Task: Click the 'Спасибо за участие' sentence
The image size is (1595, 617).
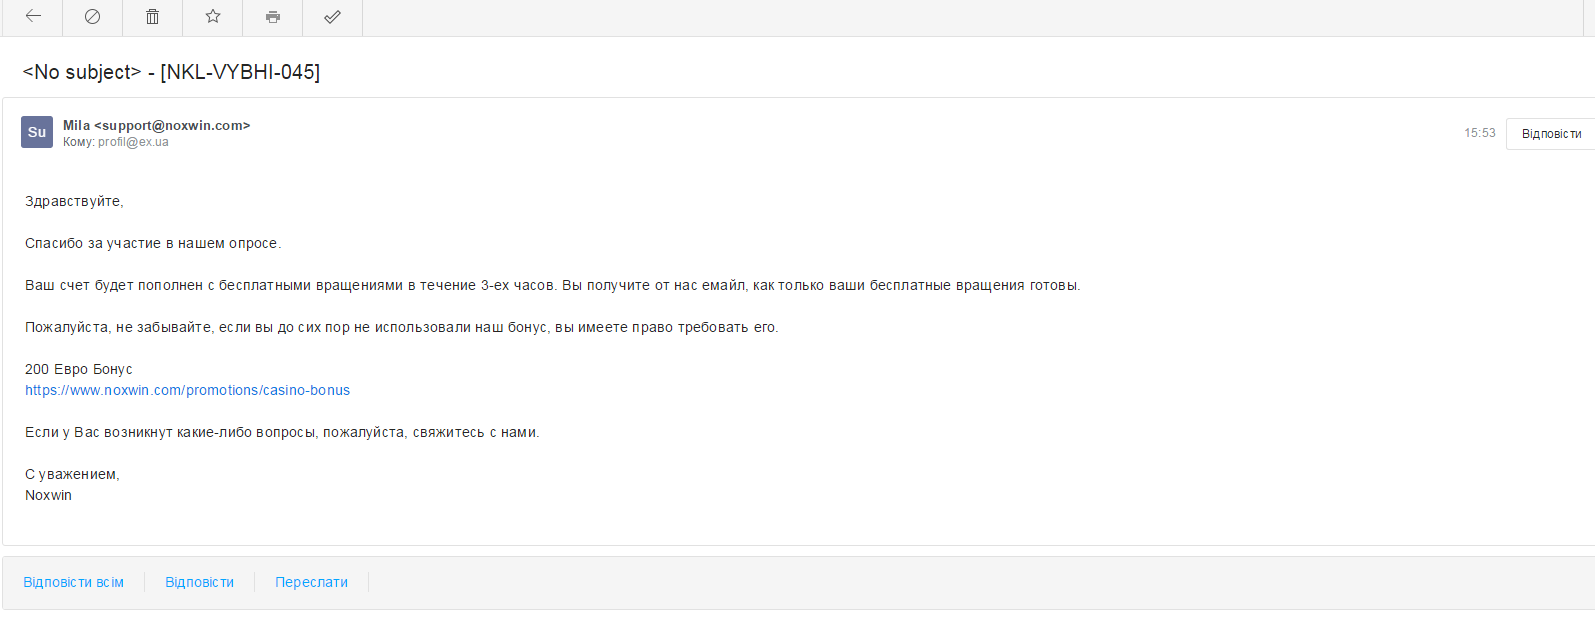Action: 152,243
